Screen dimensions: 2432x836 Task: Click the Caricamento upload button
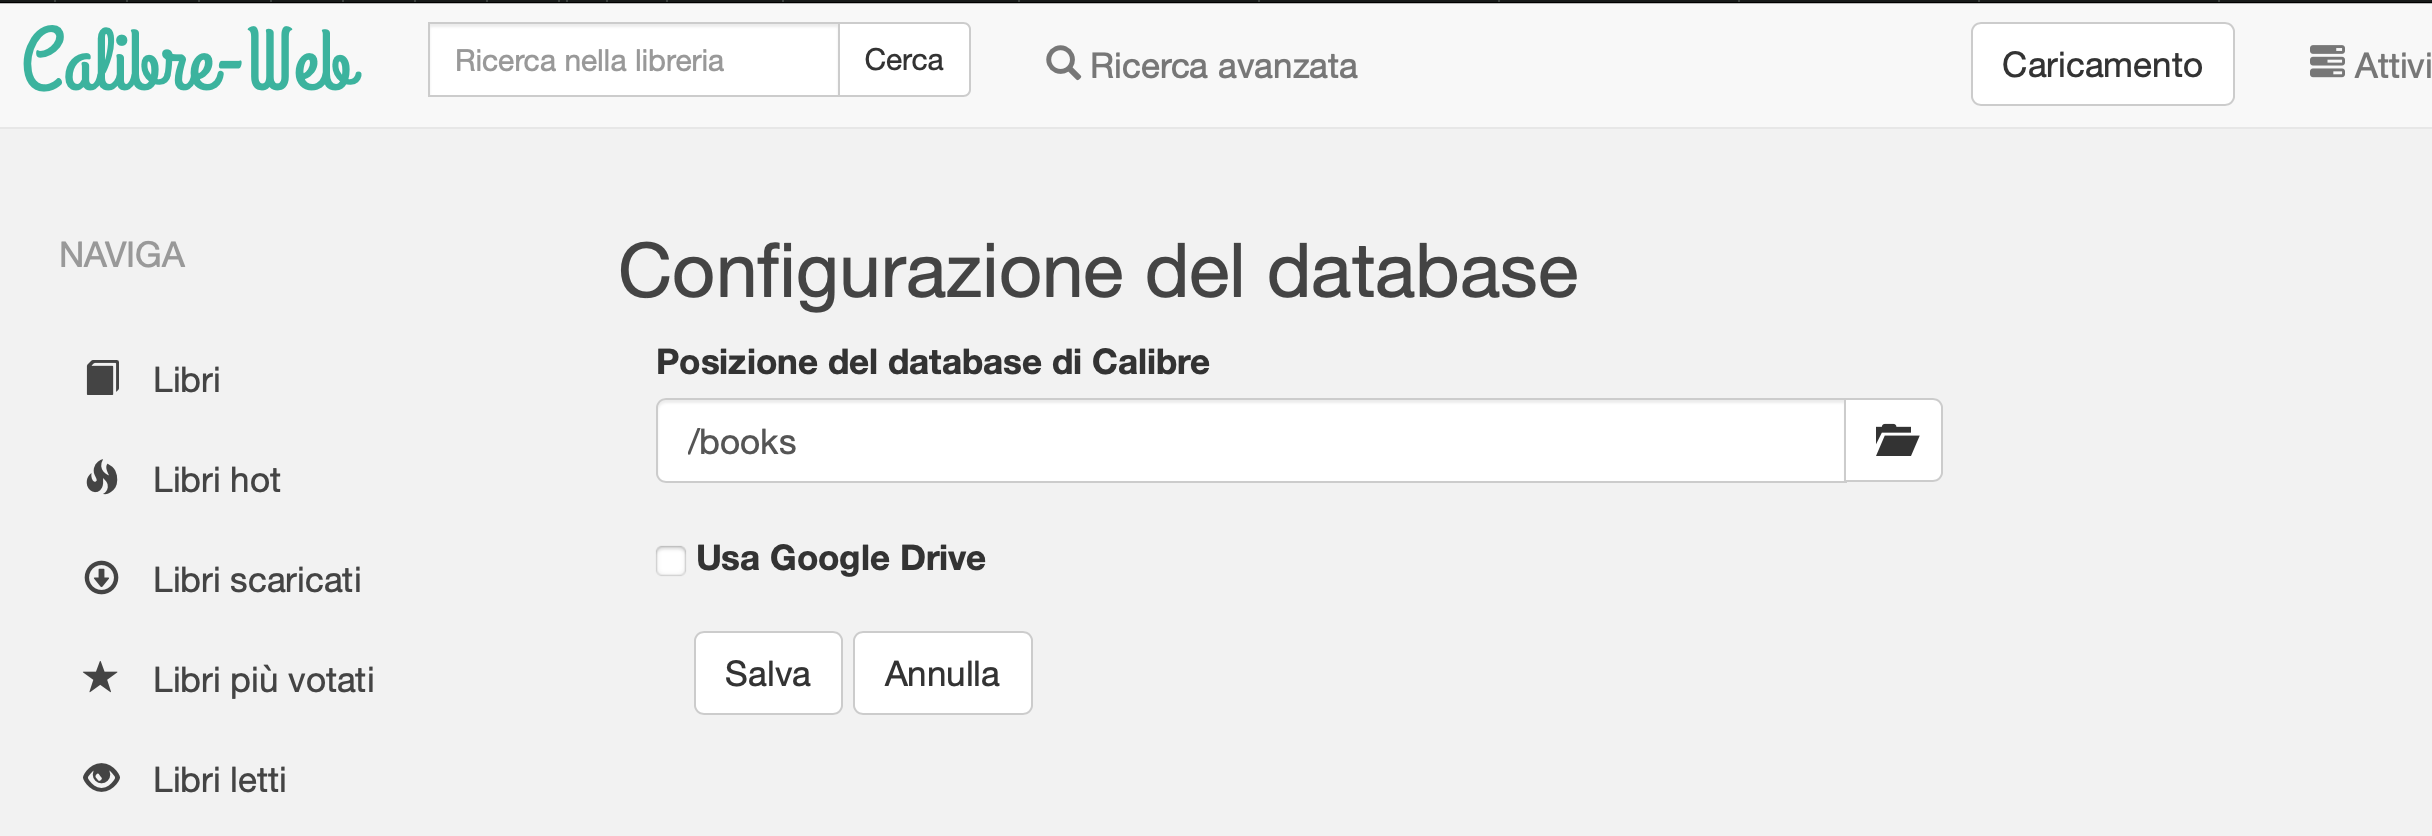coord(2102,64)
